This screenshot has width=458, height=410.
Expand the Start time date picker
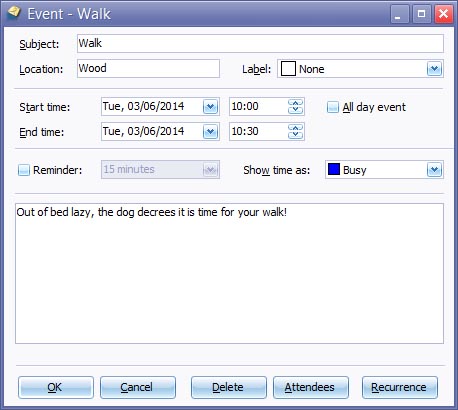(210, 107)
